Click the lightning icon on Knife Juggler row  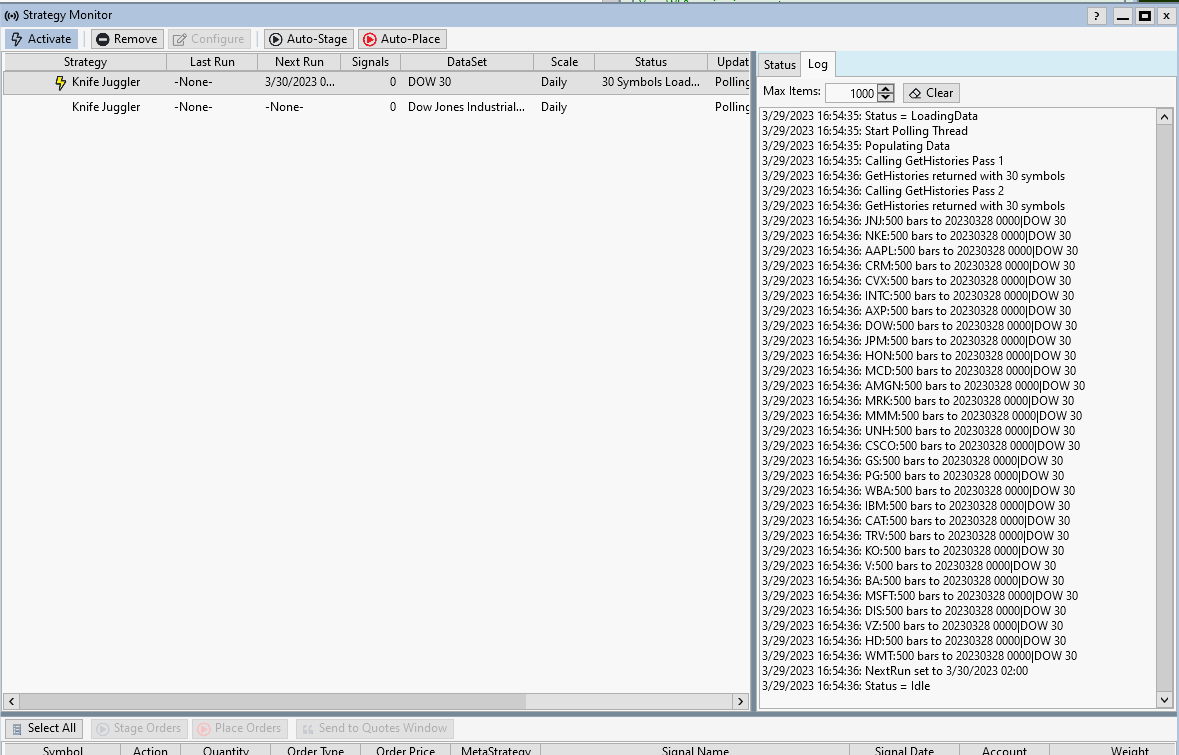[x=61, y=82]
